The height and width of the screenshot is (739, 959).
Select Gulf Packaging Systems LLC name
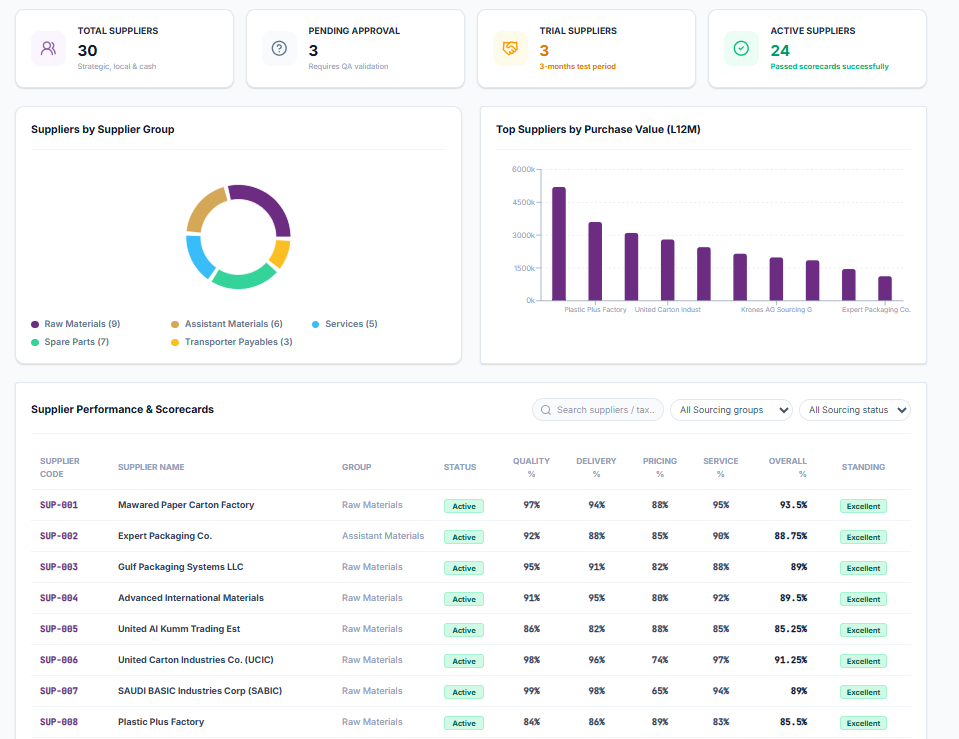point(180,567)
